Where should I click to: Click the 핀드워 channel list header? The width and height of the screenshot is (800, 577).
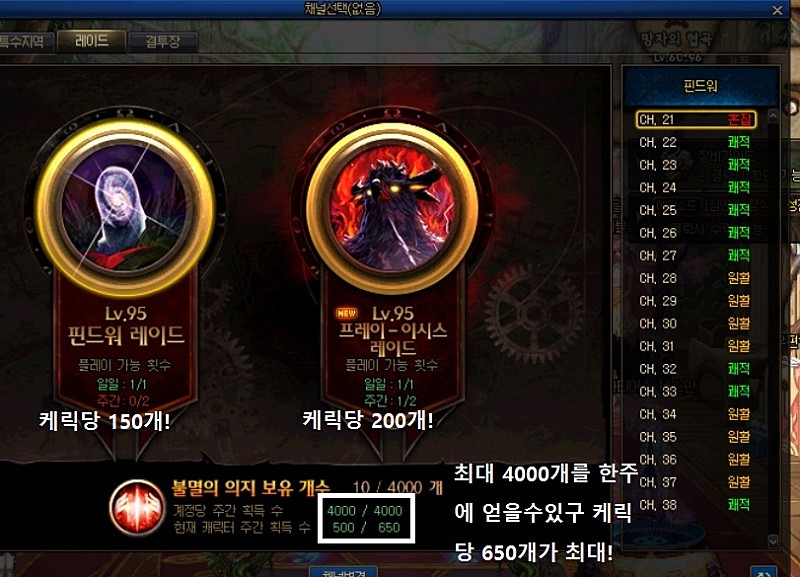701,86
